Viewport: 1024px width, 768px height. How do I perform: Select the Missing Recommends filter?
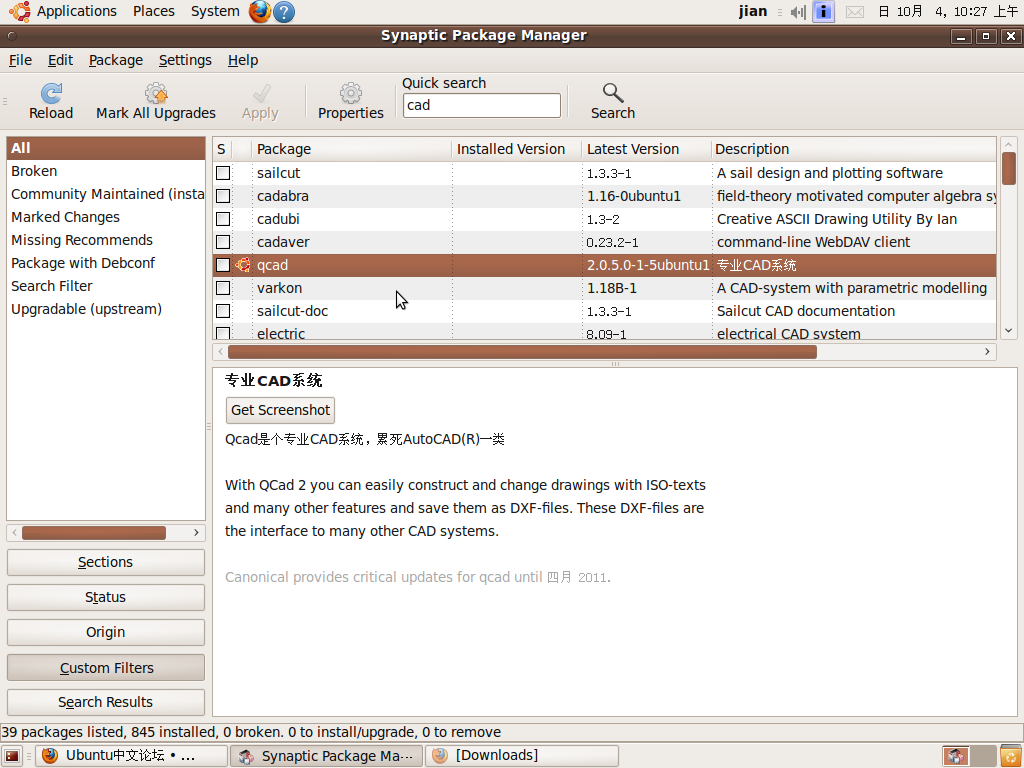pyautogui.click(x=106, y=240)
